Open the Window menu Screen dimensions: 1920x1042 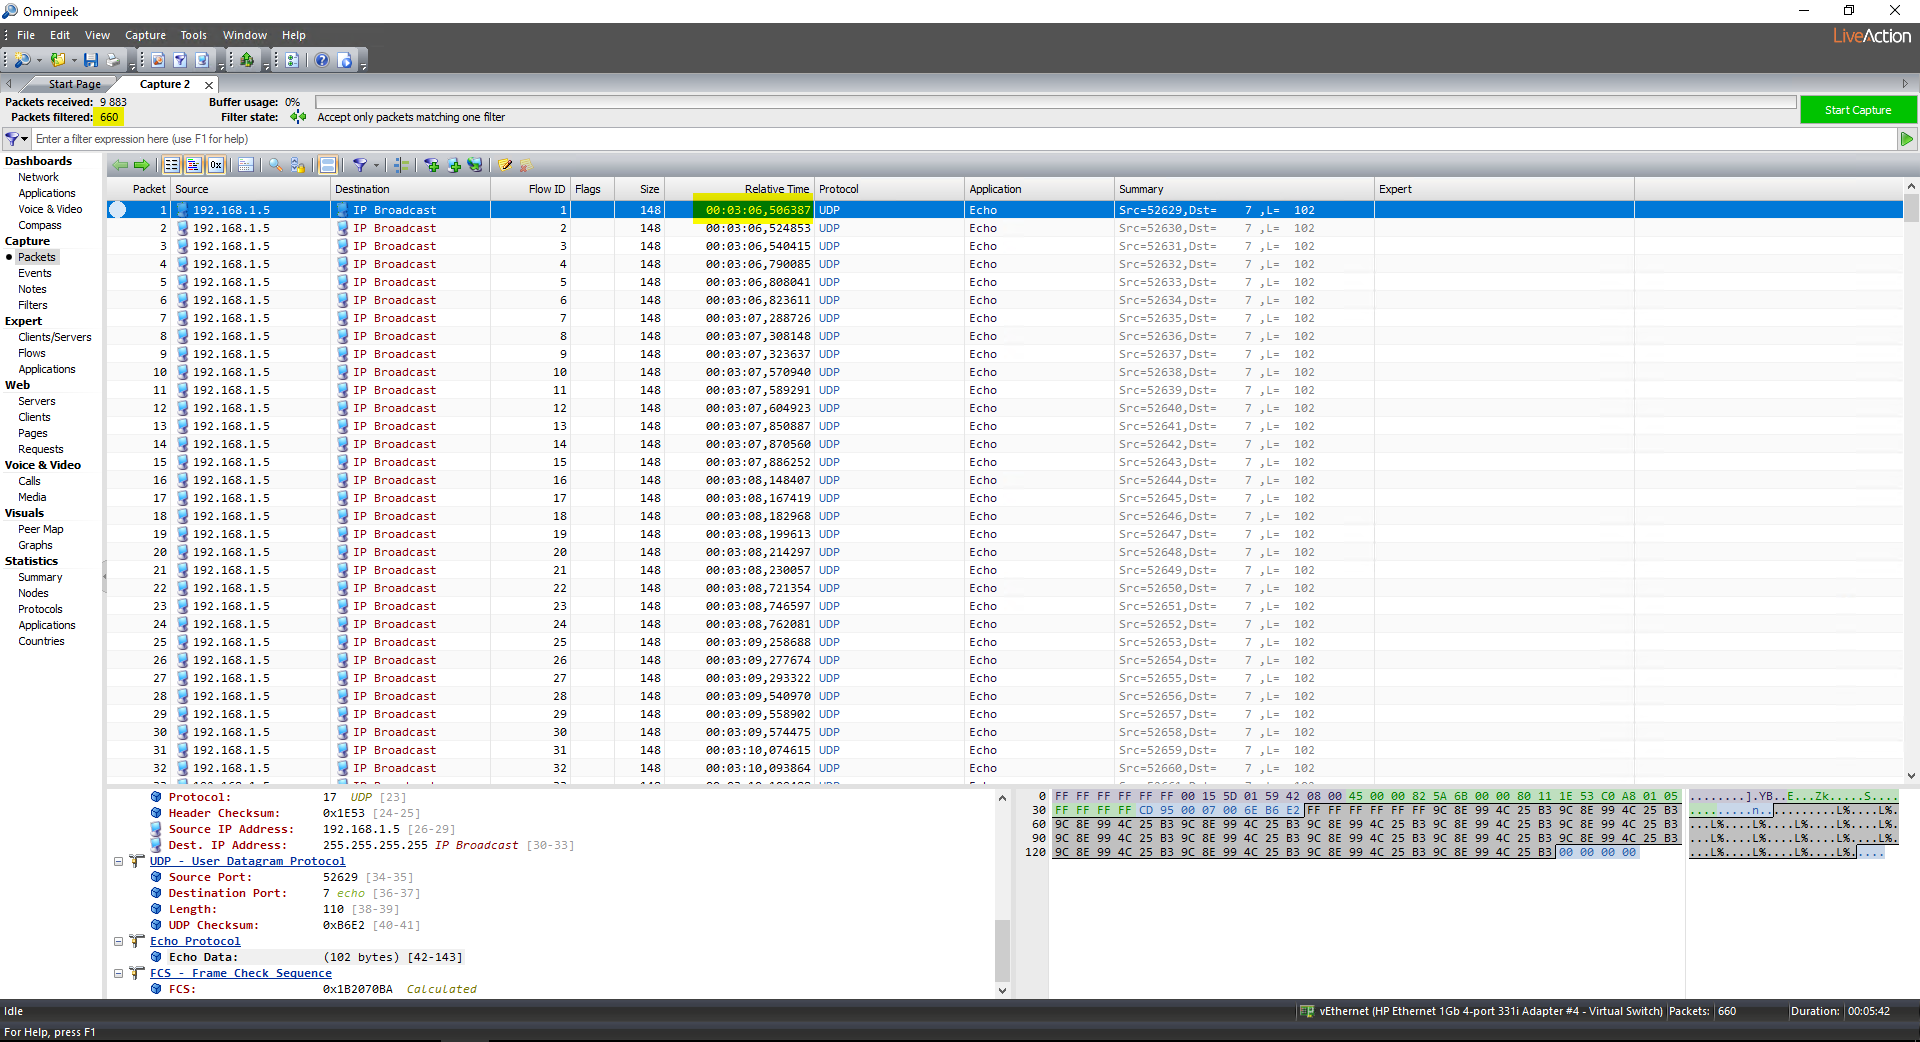(244, 35)
